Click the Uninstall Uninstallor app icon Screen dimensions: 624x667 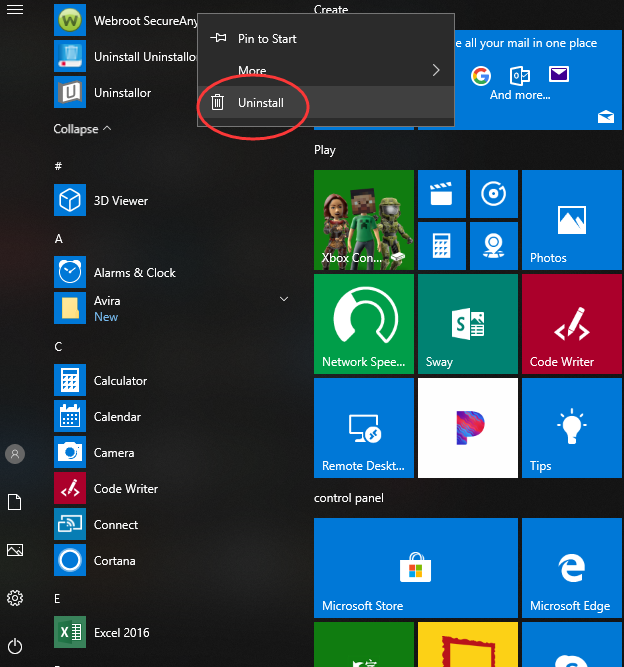(x=70, y=56)
